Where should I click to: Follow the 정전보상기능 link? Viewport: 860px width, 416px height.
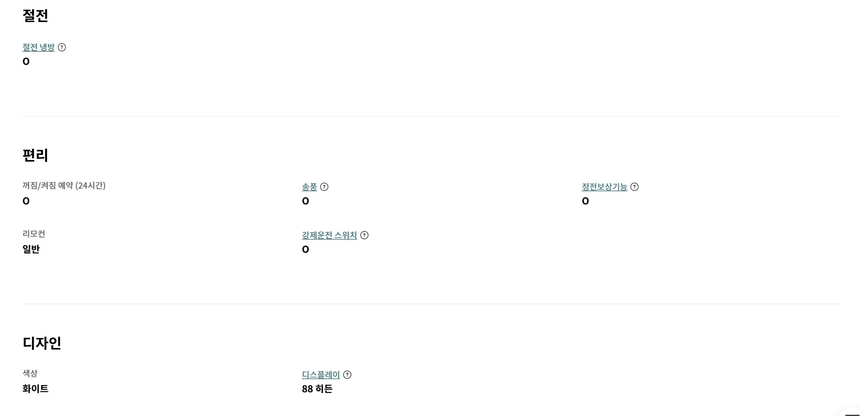(604, 187)
